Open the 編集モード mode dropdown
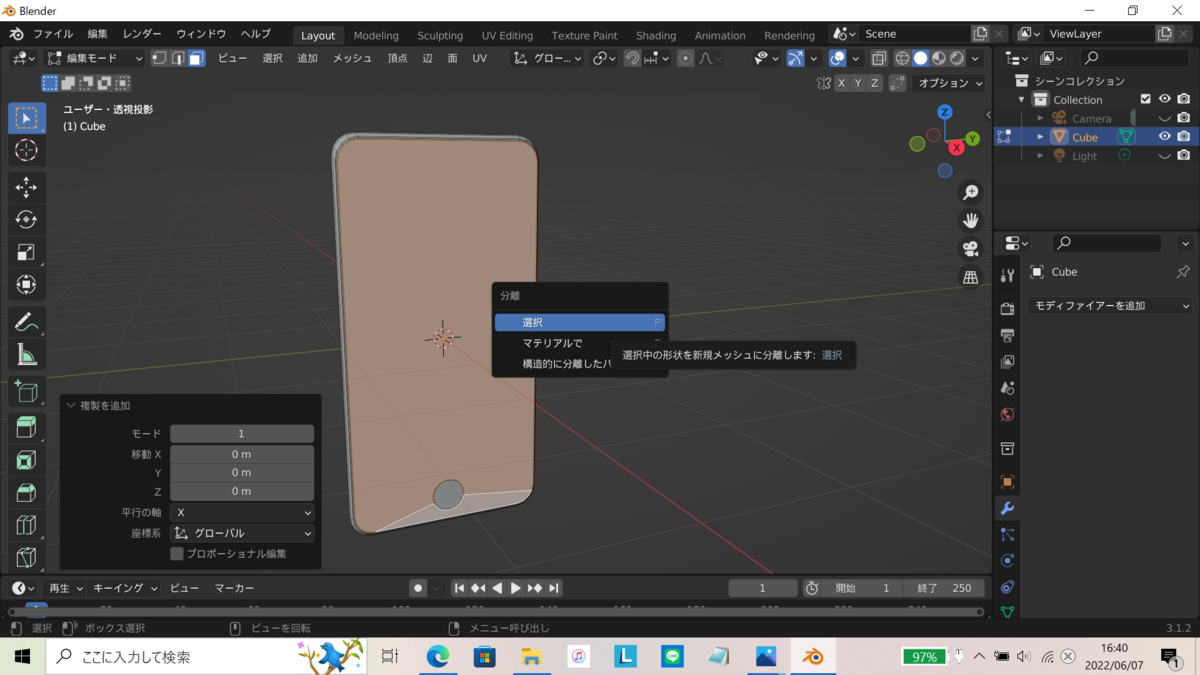This screenshot has height=675, width=1200. coord(96,58)
